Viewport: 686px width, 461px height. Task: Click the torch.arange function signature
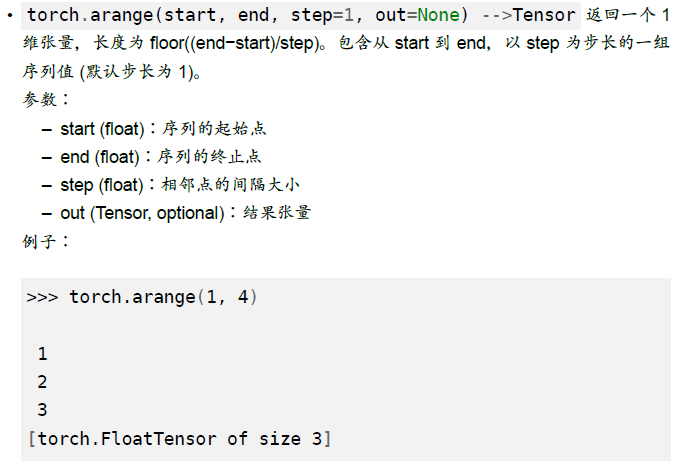click(x=247, y=15)
